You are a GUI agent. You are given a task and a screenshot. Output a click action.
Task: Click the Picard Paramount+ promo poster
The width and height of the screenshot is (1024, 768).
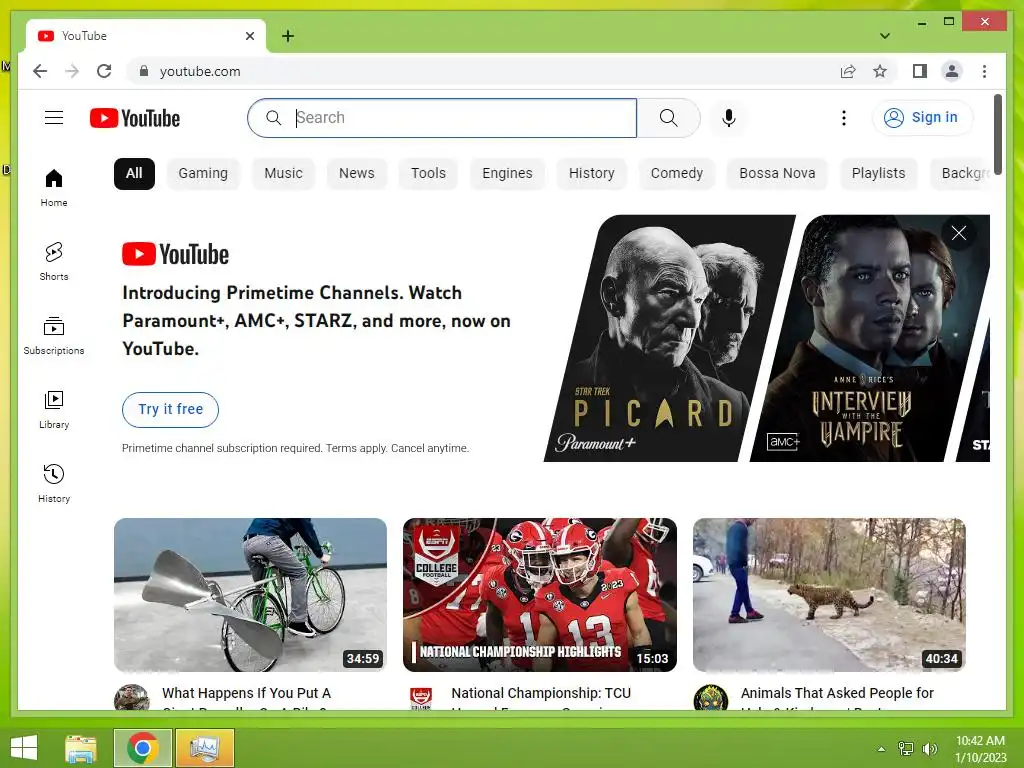(x=669, y=338)
